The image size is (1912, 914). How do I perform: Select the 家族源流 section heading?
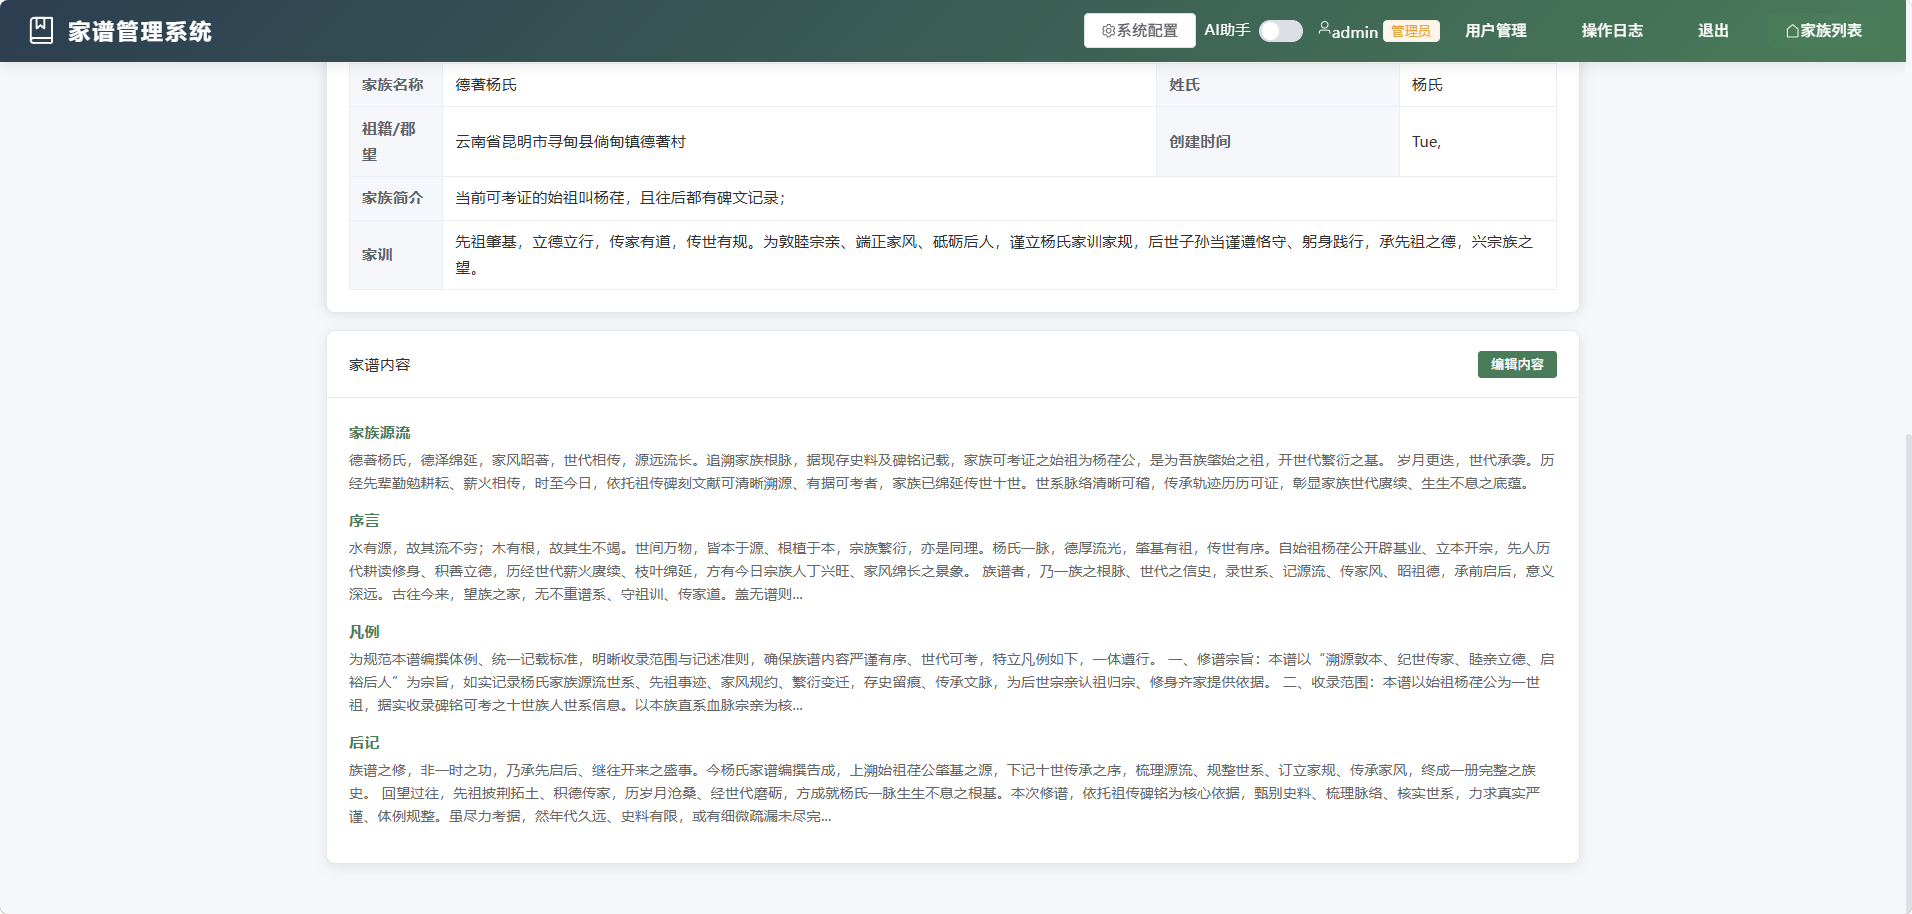(x=380, y=433)
